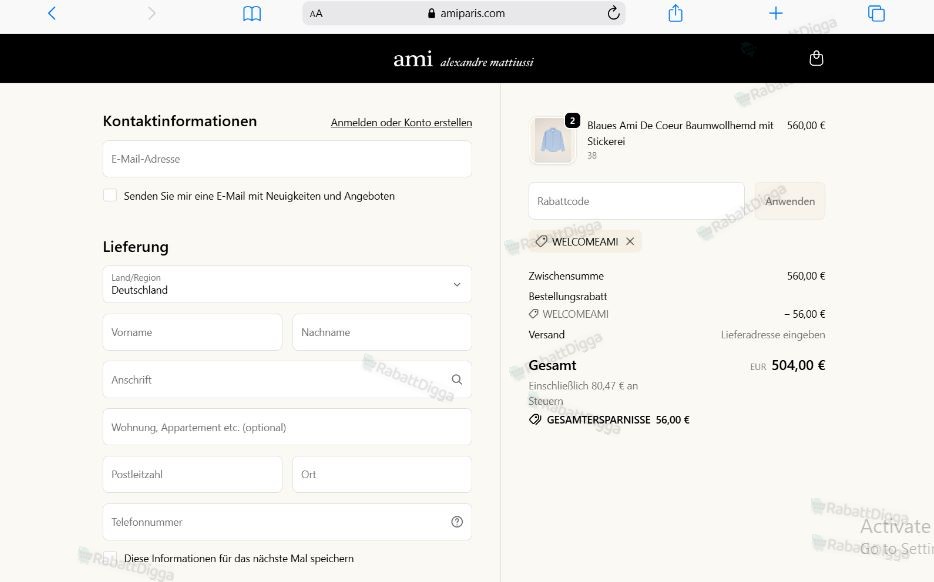Open the share sheet icon

(x=675, y=13)
